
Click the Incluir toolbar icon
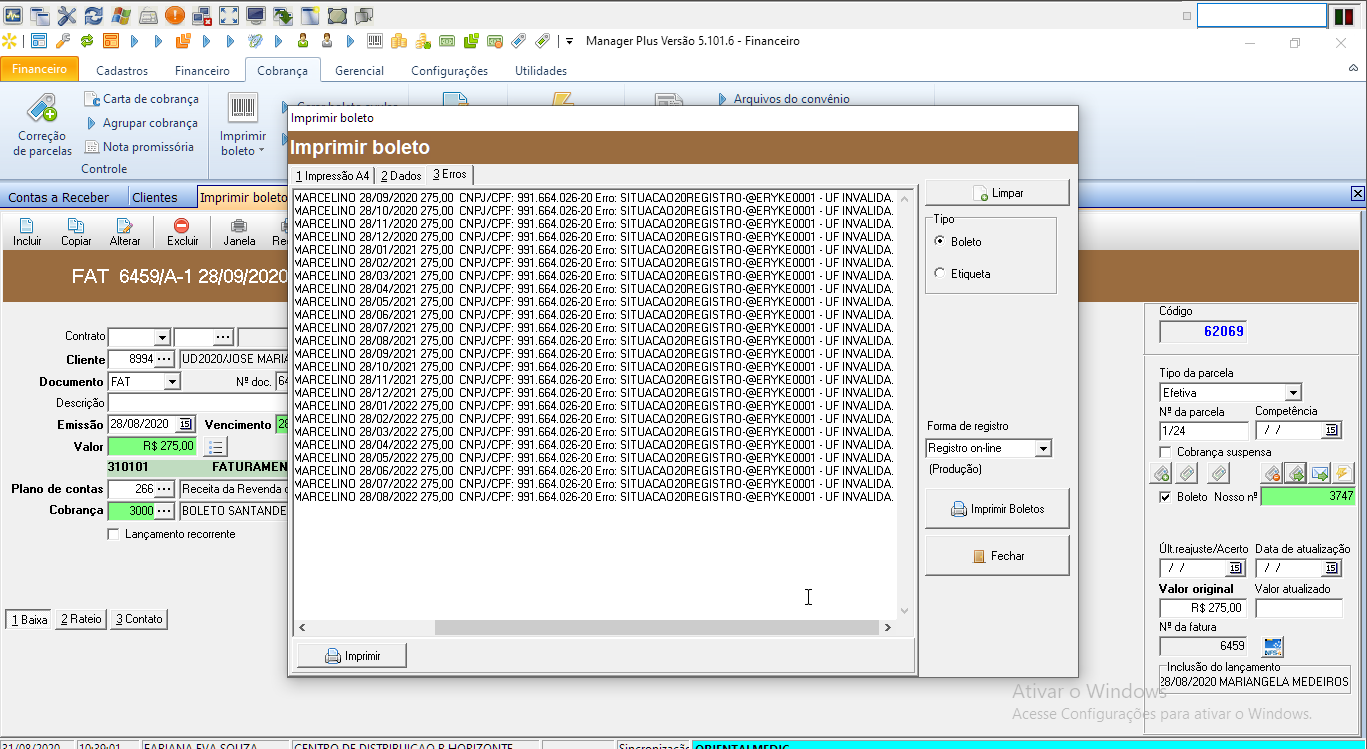coord(27,227)
